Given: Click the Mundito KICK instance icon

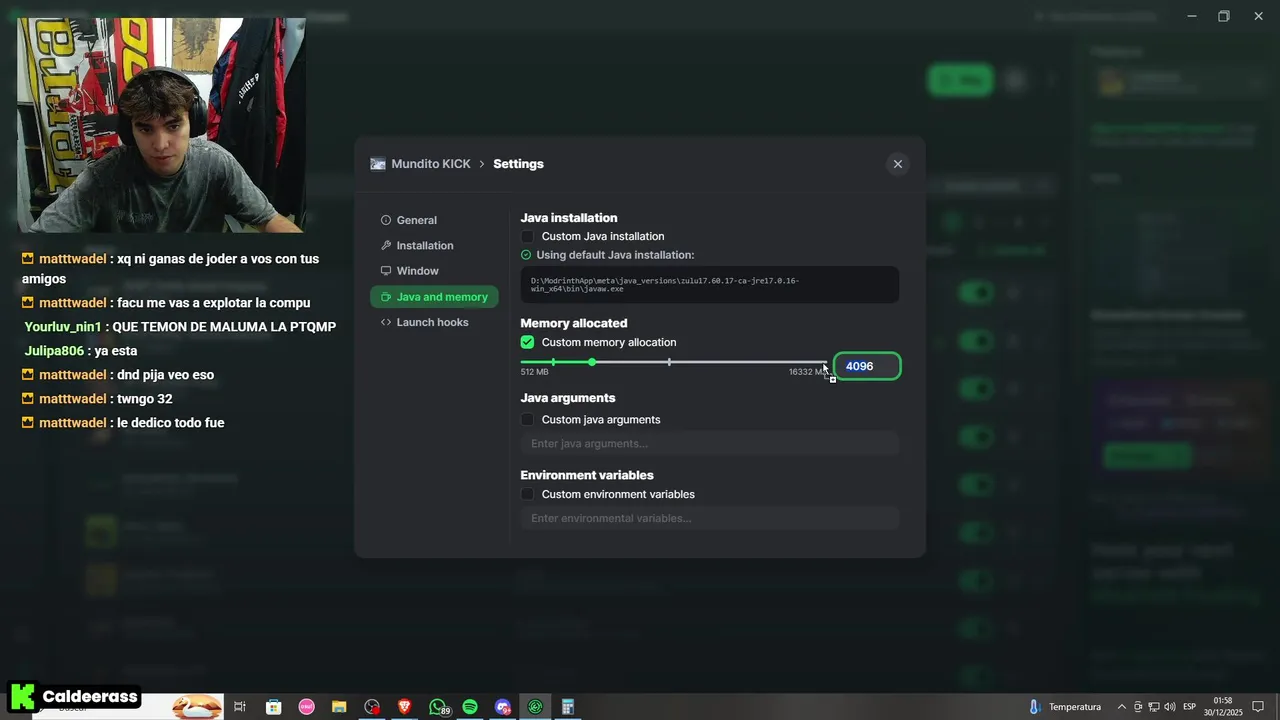Looking at the screenshot, I should pyautogui.click(x=378, y=164).
